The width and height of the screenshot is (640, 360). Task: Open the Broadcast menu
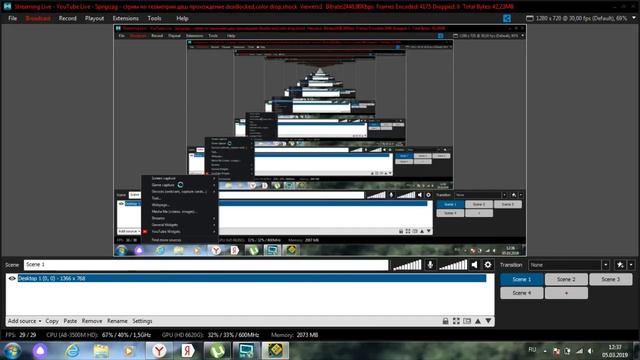(x=38, y=18)
